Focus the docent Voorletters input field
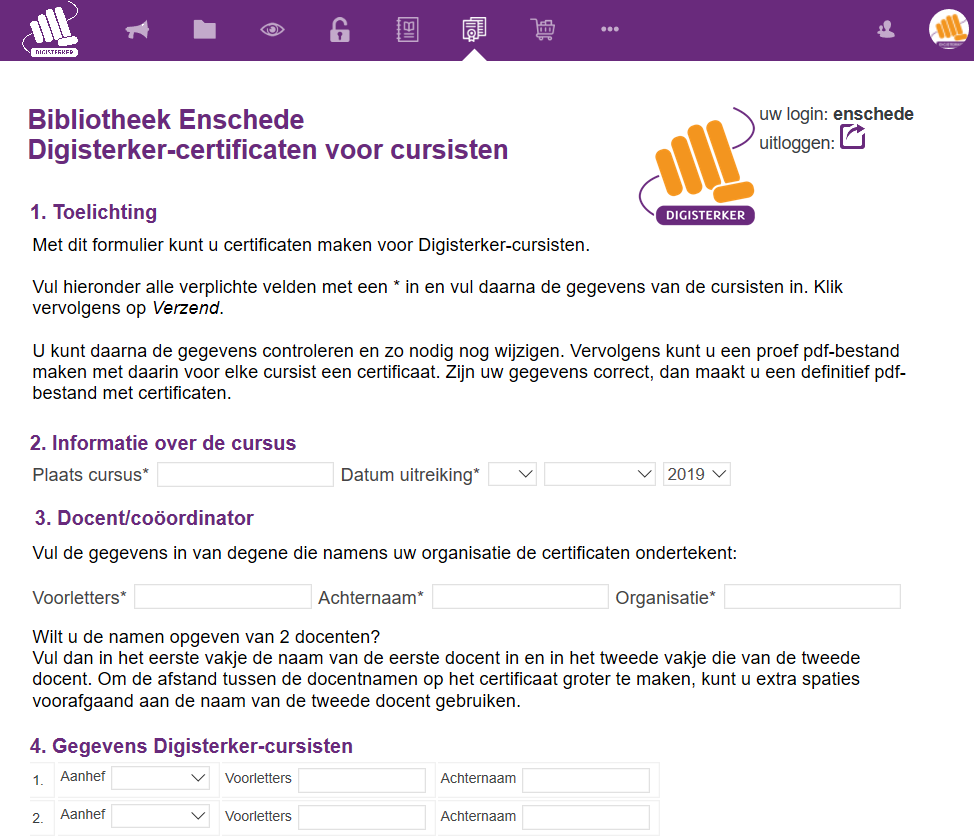Viewport: 974px width, 837px height. tap(223, 597)
